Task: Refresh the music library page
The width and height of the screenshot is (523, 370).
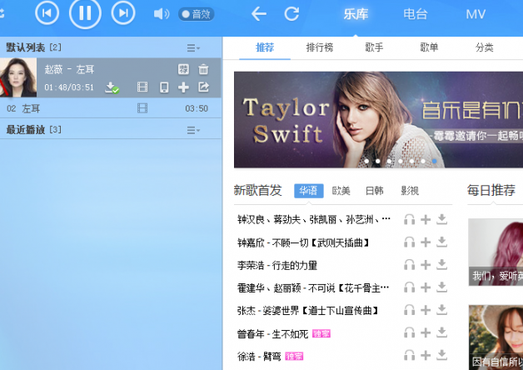Action: point(292,14)
